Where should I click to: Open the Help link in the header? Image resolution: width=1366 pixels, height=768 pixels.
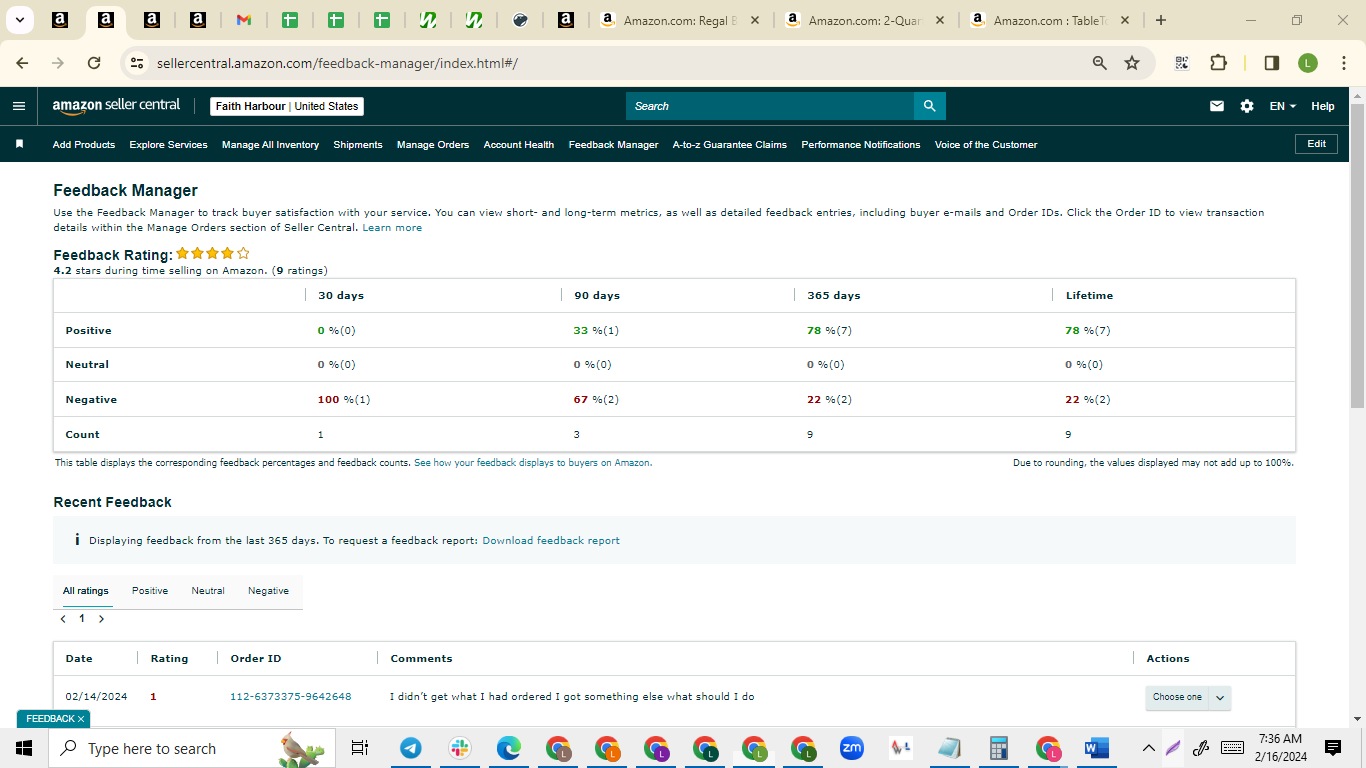coord(1323,106)
